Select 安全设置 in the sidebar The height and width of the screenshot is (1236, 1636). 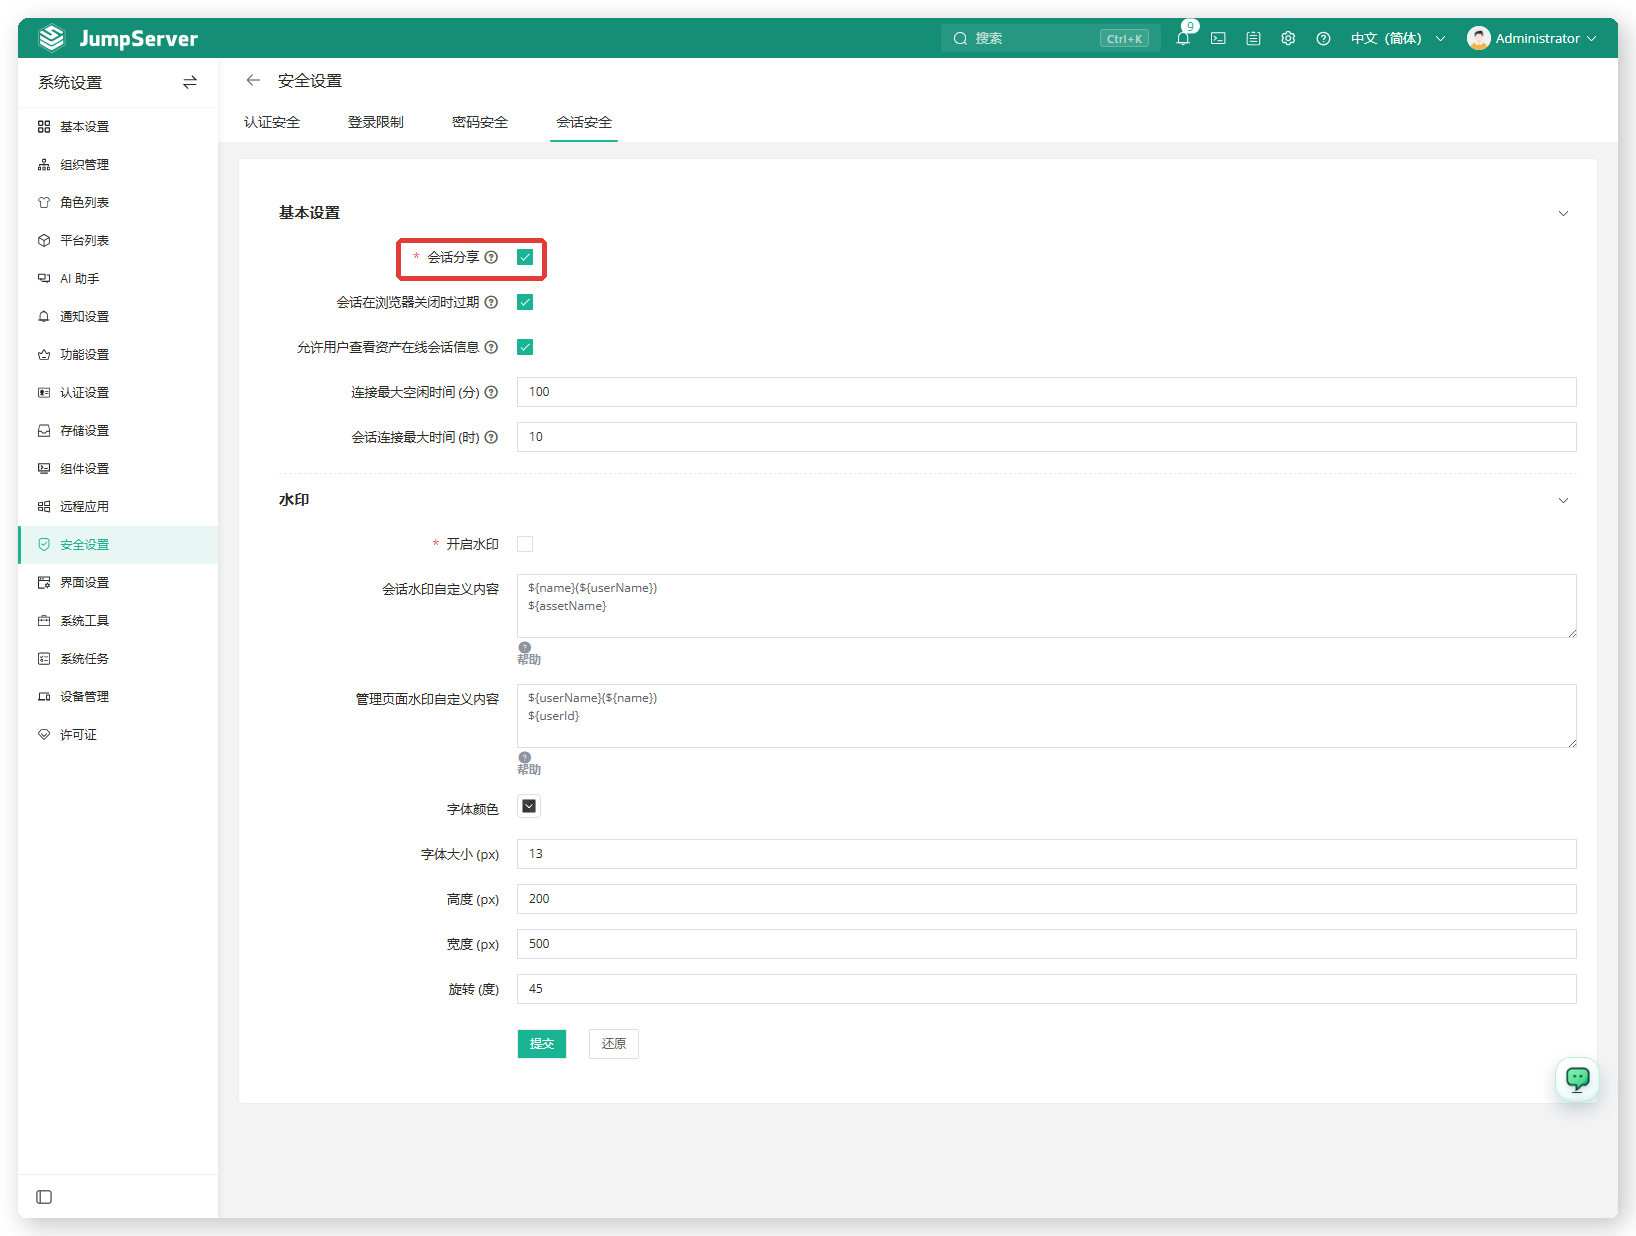(118, 544)
